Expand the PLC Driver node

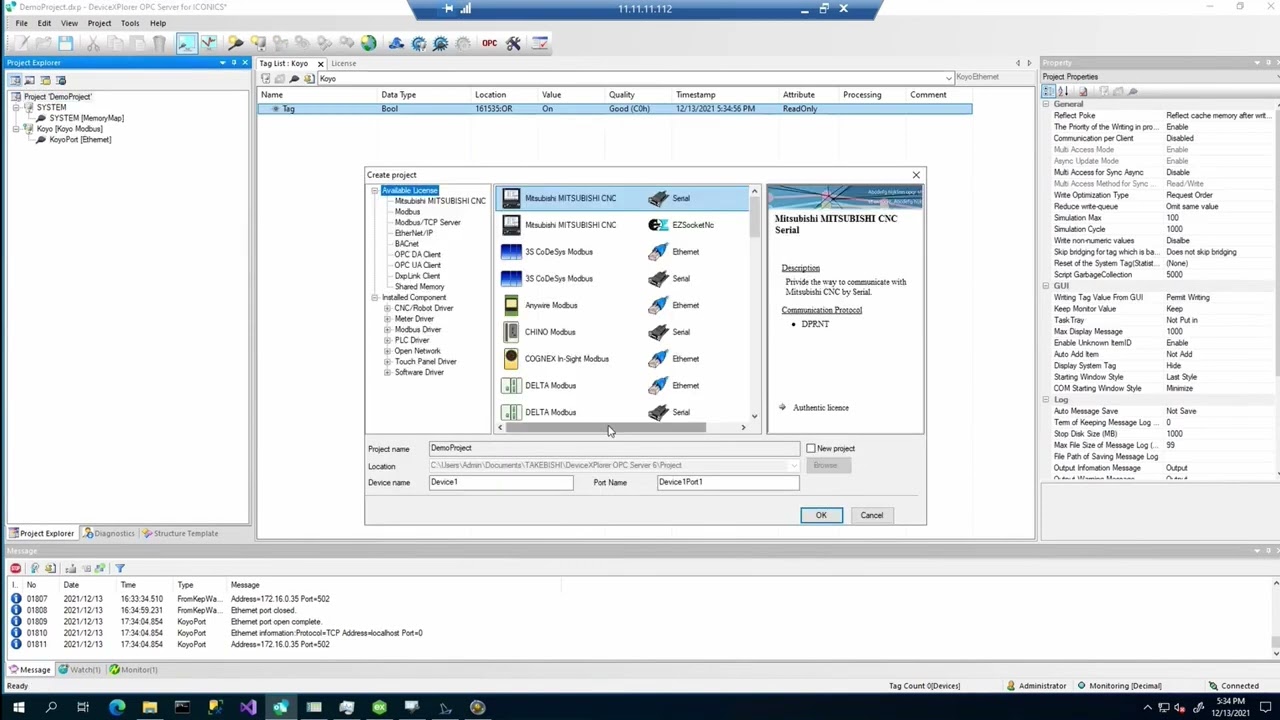click(x=387, y=340)
